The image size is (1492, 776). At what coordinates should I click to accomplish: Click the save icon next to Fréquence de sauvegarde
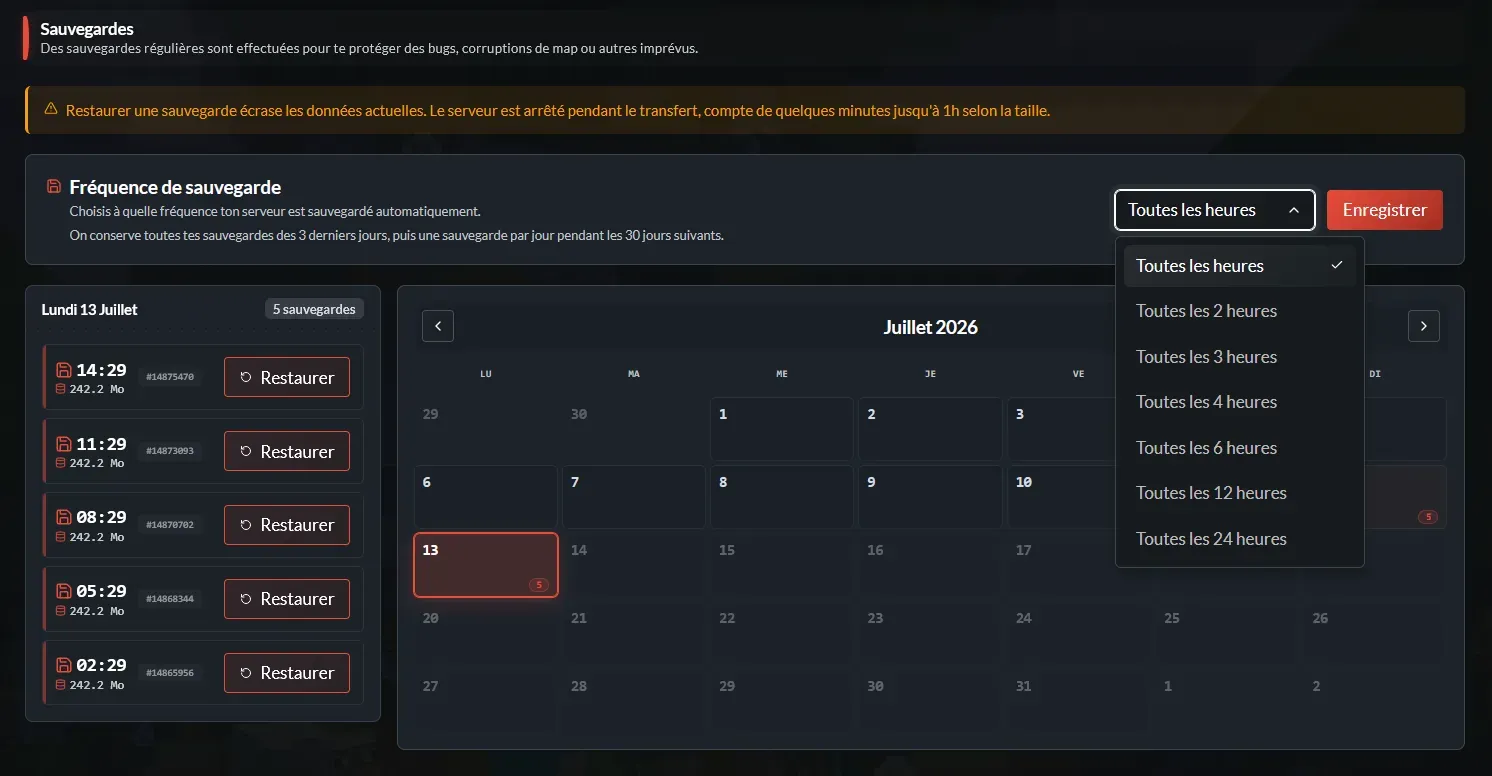click(x=54, y=187)
